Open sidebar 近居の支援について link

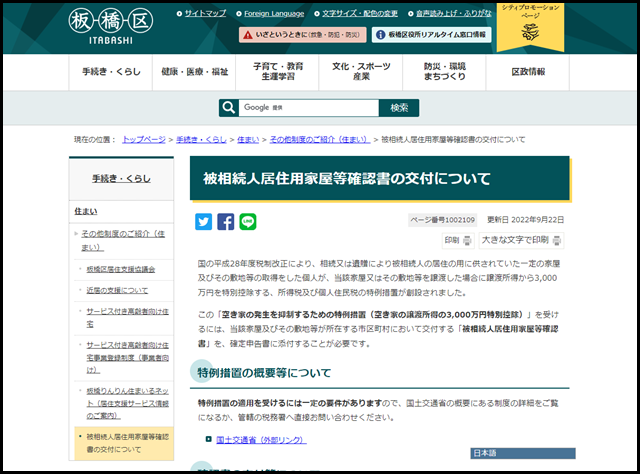(117, 290)
